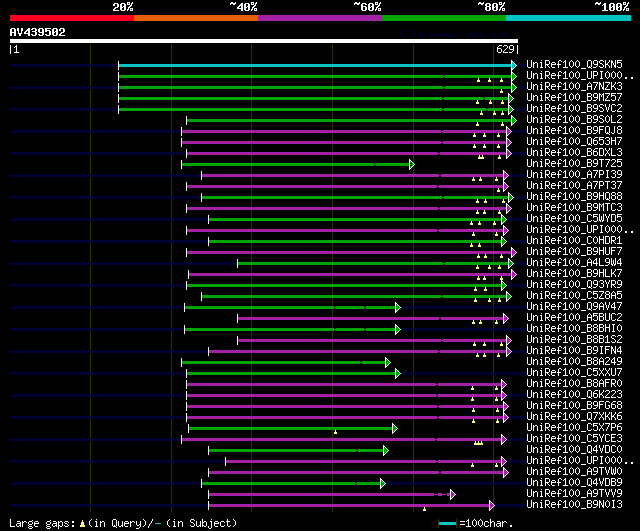Image resolution: width=640 pixels, height=531 pixels.
Task: Click the purple arrowhead ending the B9N0I3 alignment
Action: (x=492, y=506)
